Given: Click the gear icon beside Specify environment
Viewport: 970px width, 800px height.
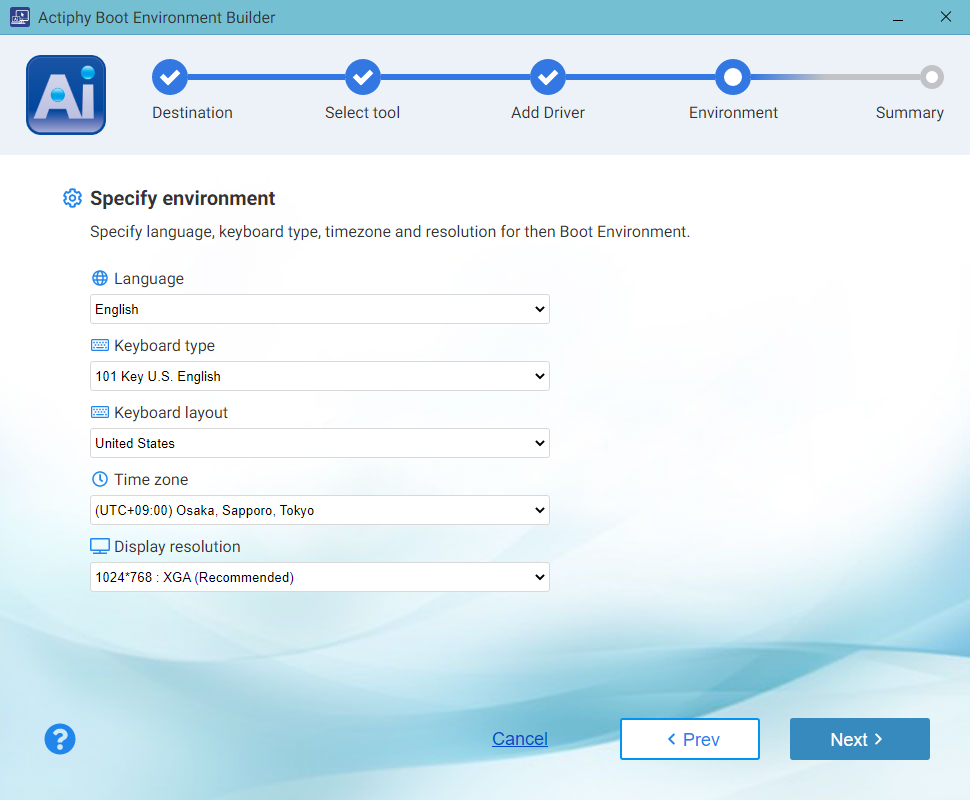Looking at the screenshot, I should [72, 198].
